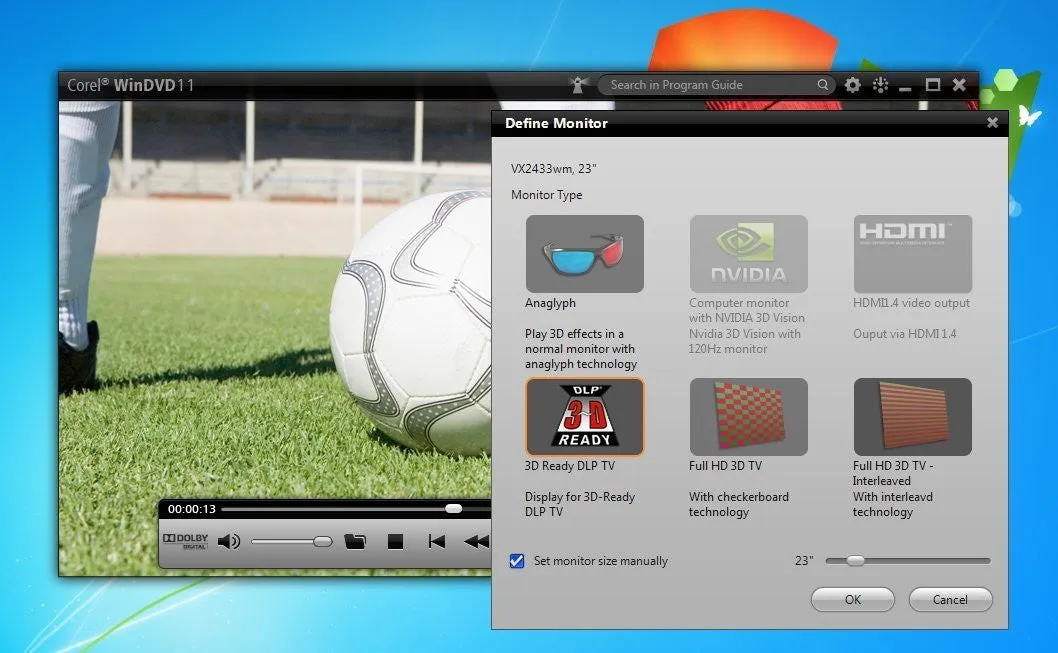Open the tools icon beside the gear

coord(880,85)
